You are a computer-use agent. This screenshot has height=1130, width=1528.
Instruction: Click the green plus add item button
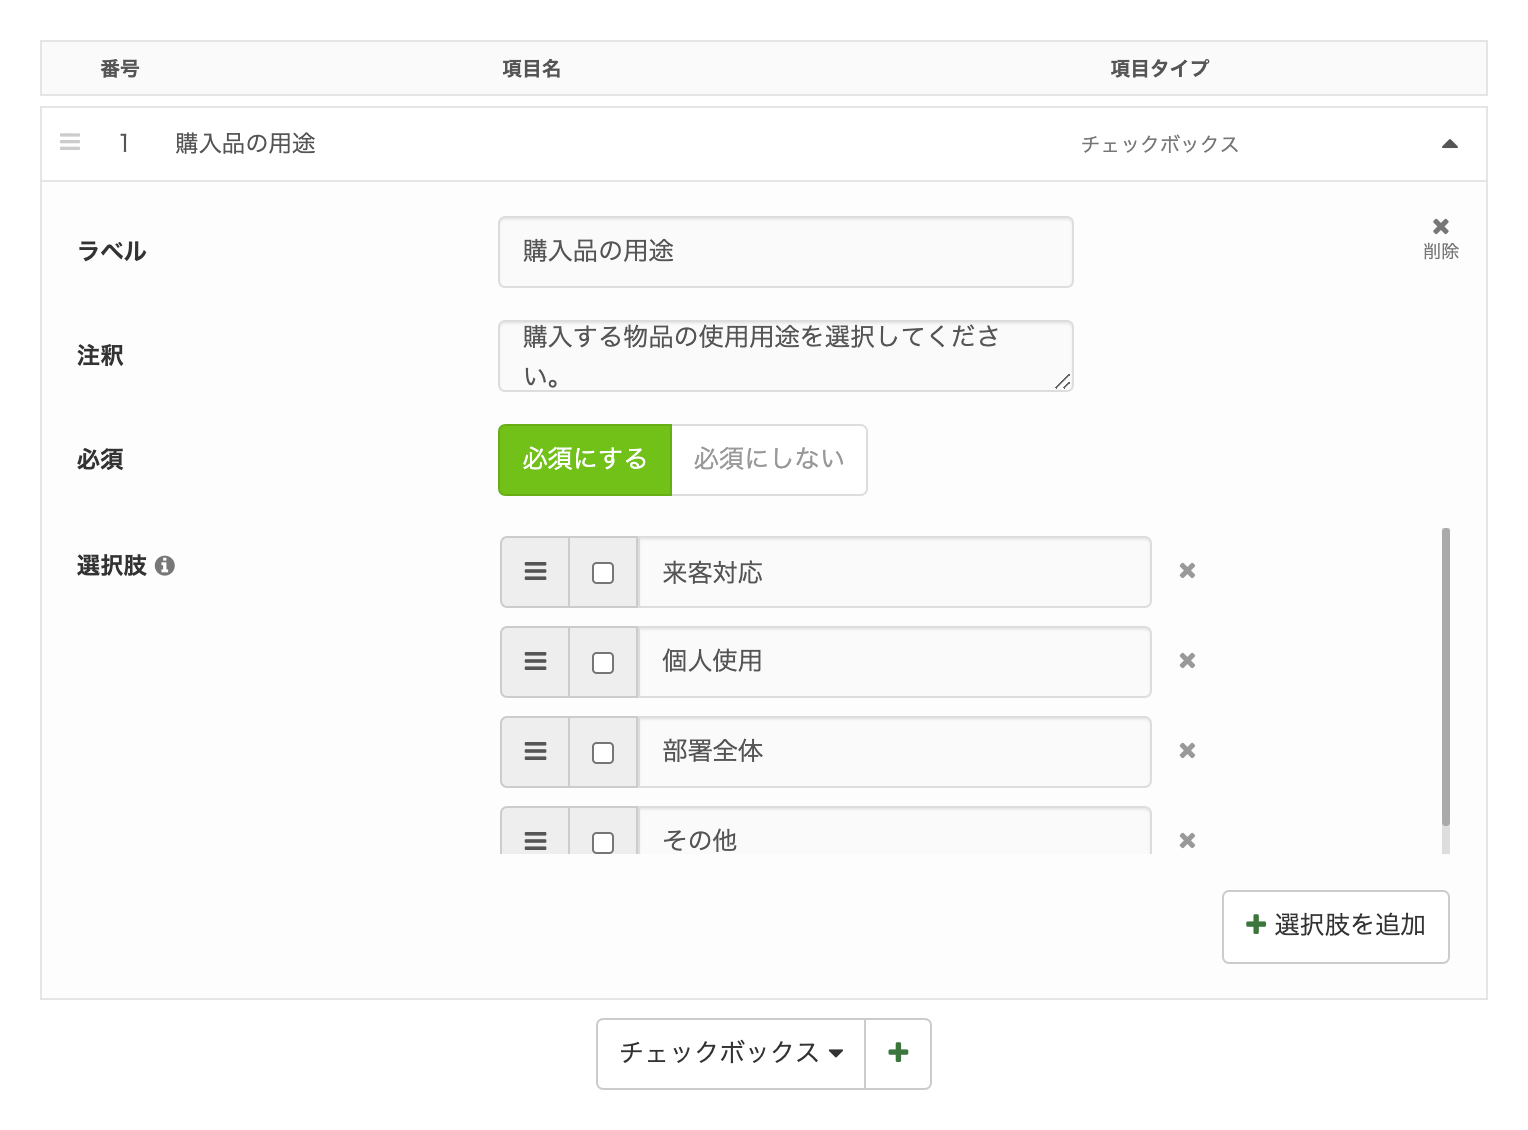898,1054
